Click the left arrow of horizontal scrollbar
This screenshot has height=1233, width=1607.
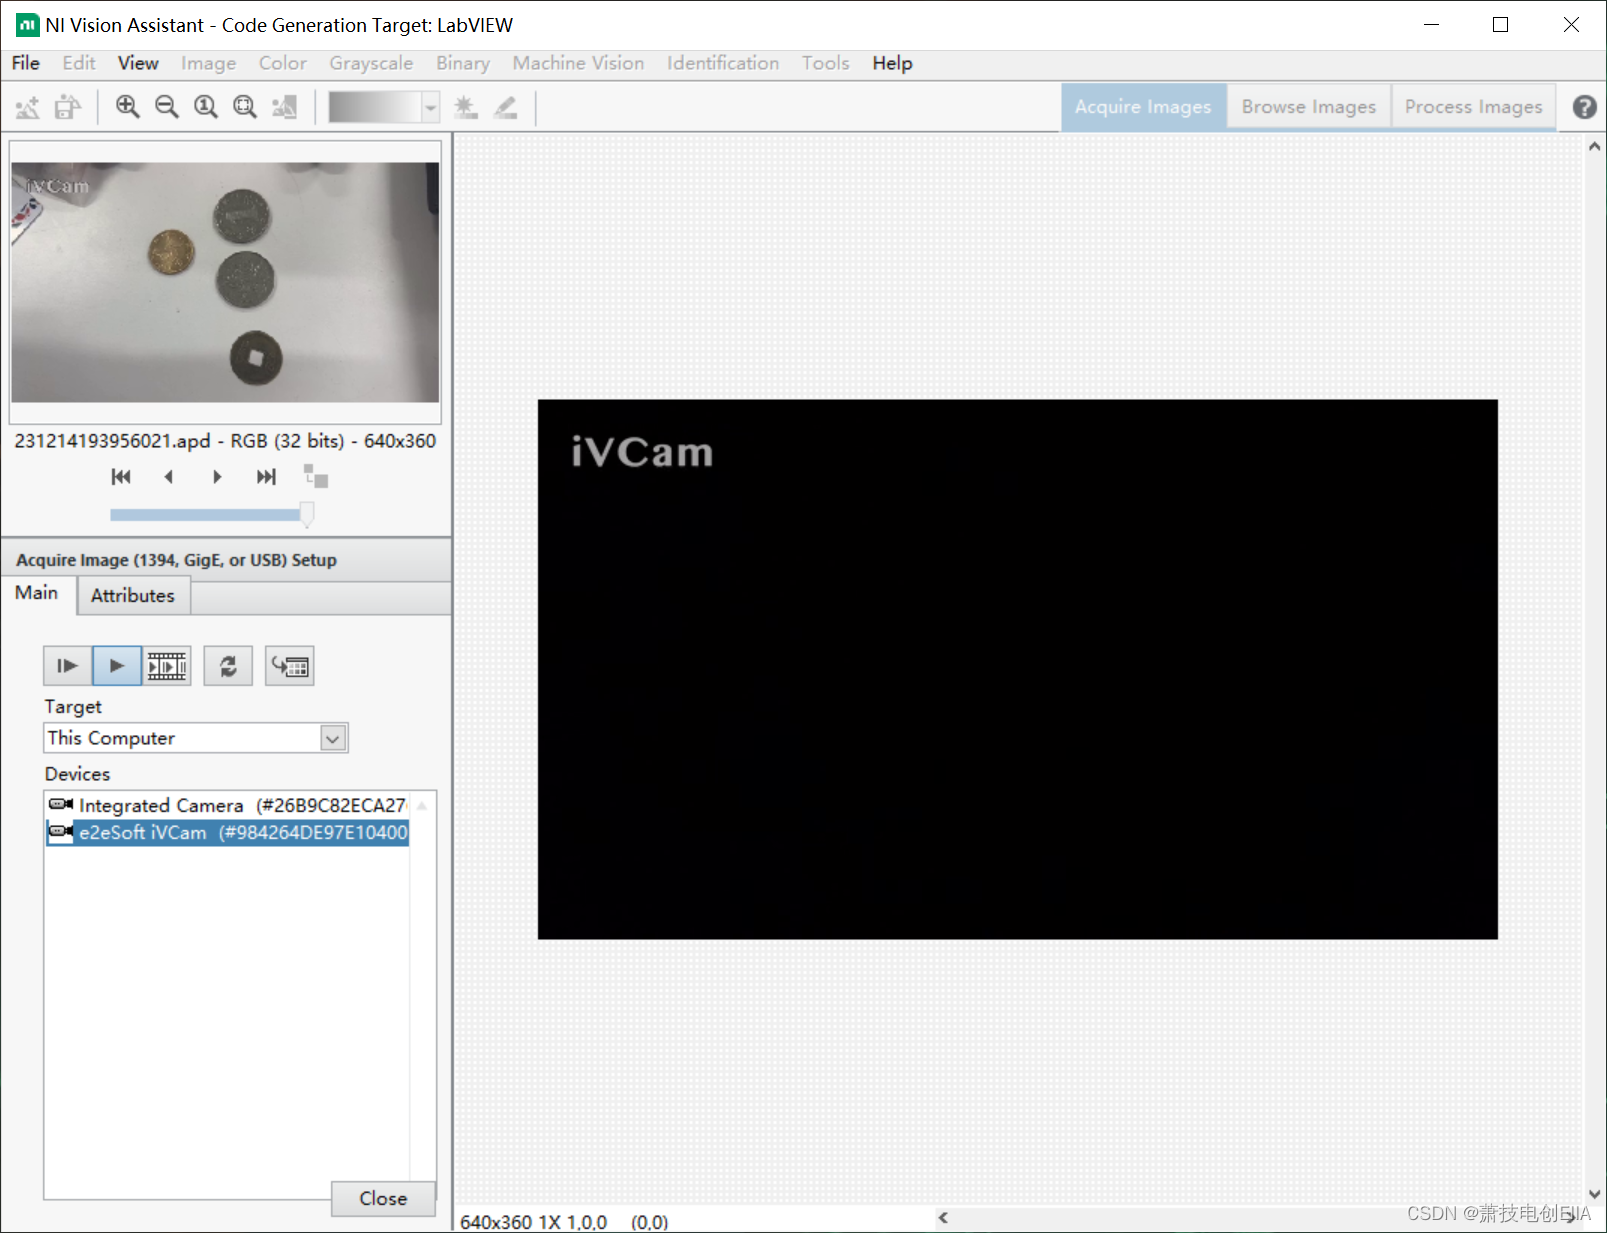coord(943,1218)
